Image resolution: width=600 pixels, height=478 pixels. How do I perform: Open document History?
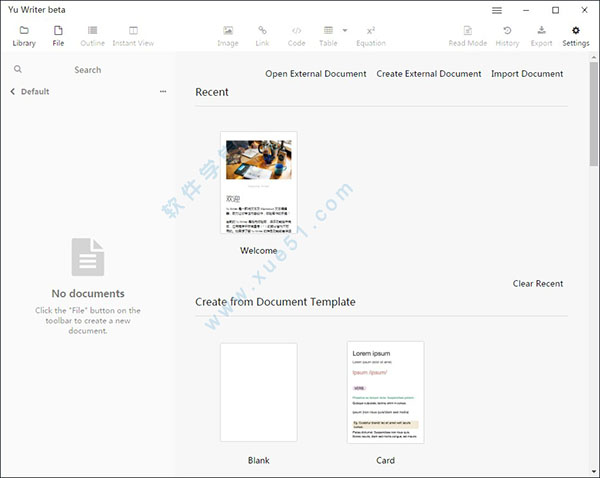click(507, 36)
